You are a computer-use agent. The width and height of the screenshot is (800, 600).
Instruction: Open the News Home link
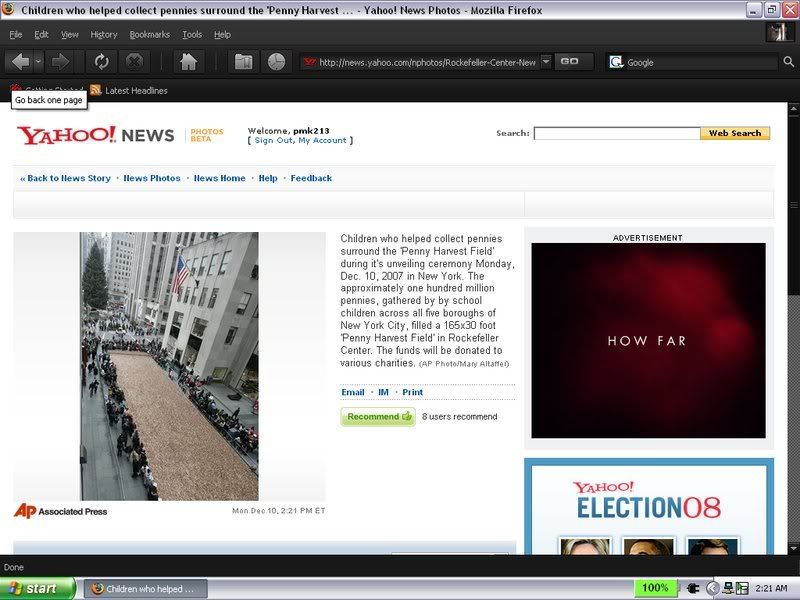tap(219, 178)
